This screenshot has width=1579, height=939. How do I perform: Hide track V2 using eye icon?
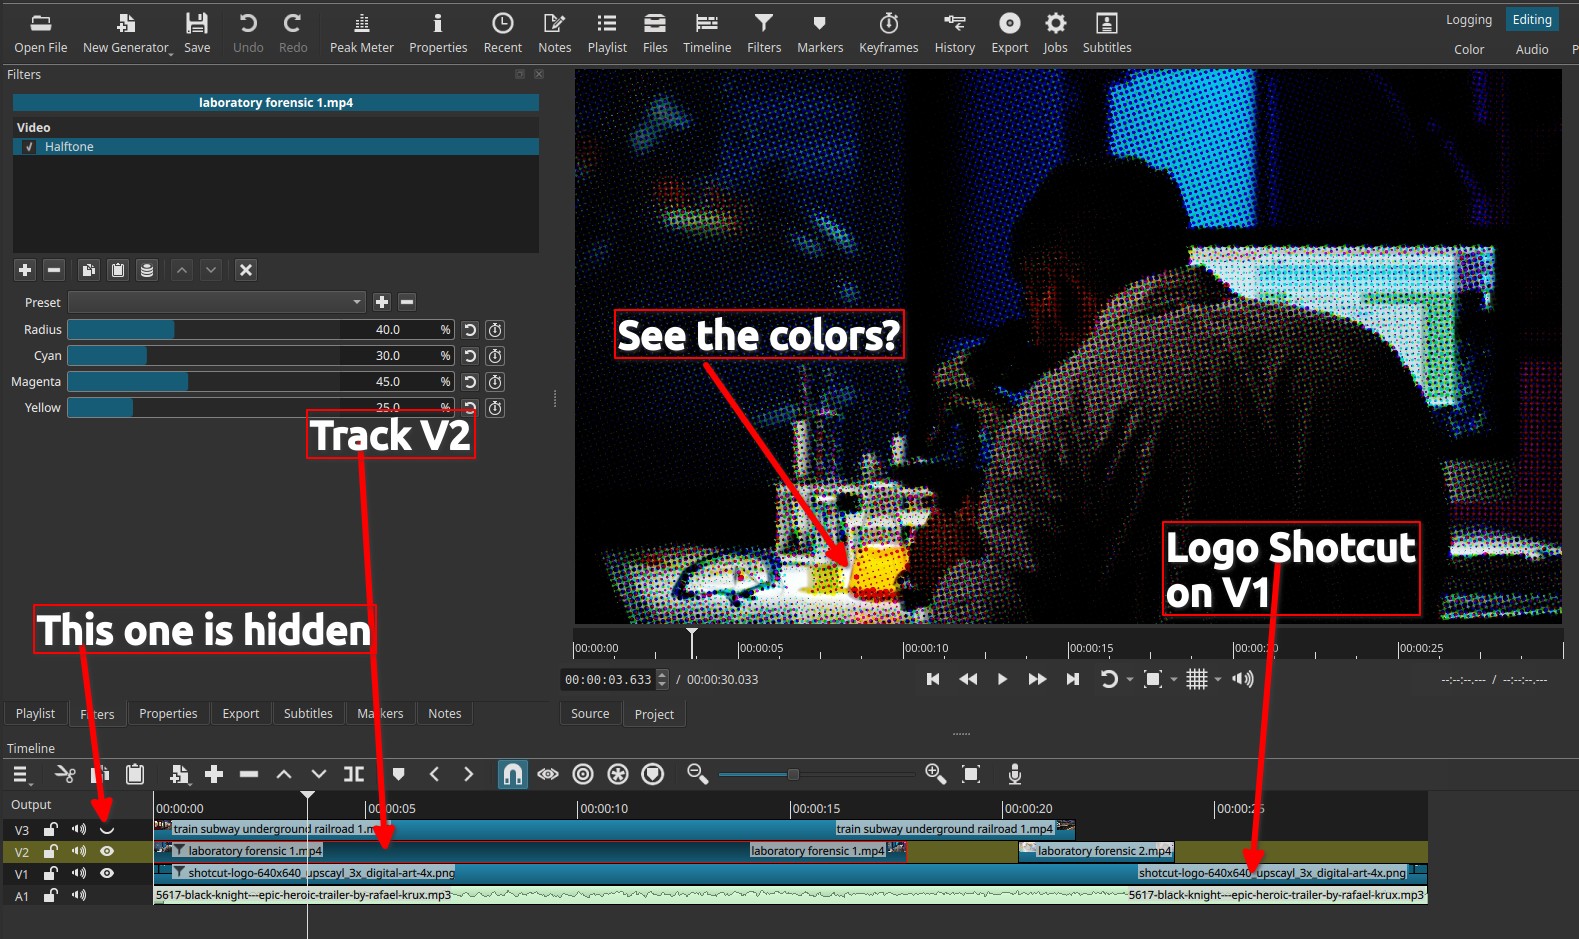pyautogui.click(x=107, y=852)
